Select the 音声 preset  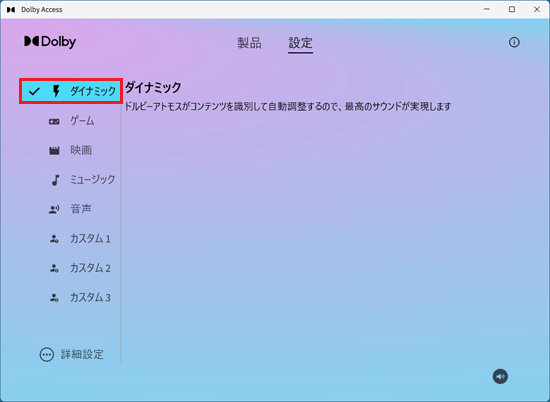pyautogui.click(x=81, y=209)
